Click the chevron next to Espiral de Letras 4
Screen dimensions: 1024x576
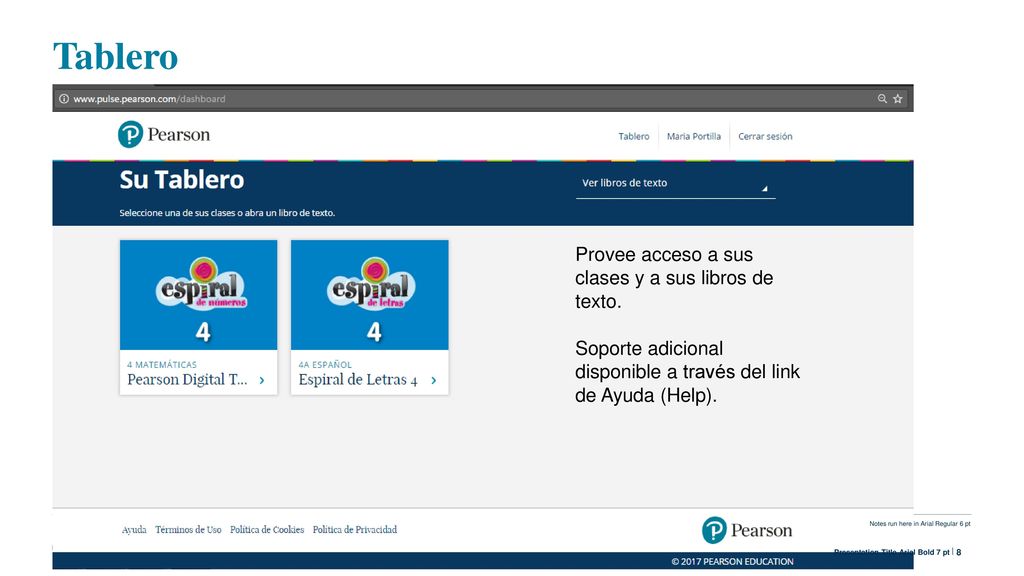434,380
